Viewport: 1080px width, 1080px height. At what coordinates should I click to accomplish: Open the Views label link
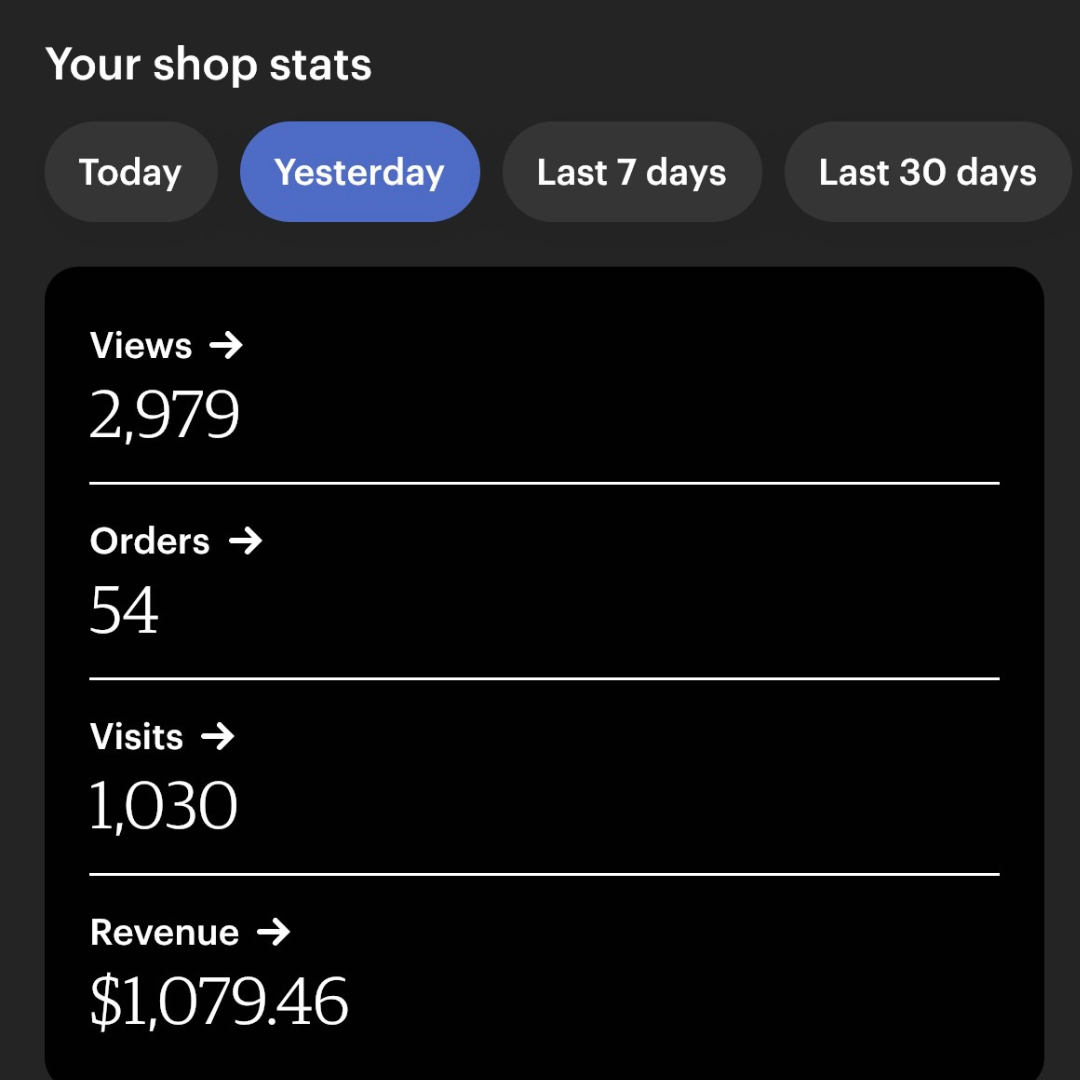tap(141, 345)
